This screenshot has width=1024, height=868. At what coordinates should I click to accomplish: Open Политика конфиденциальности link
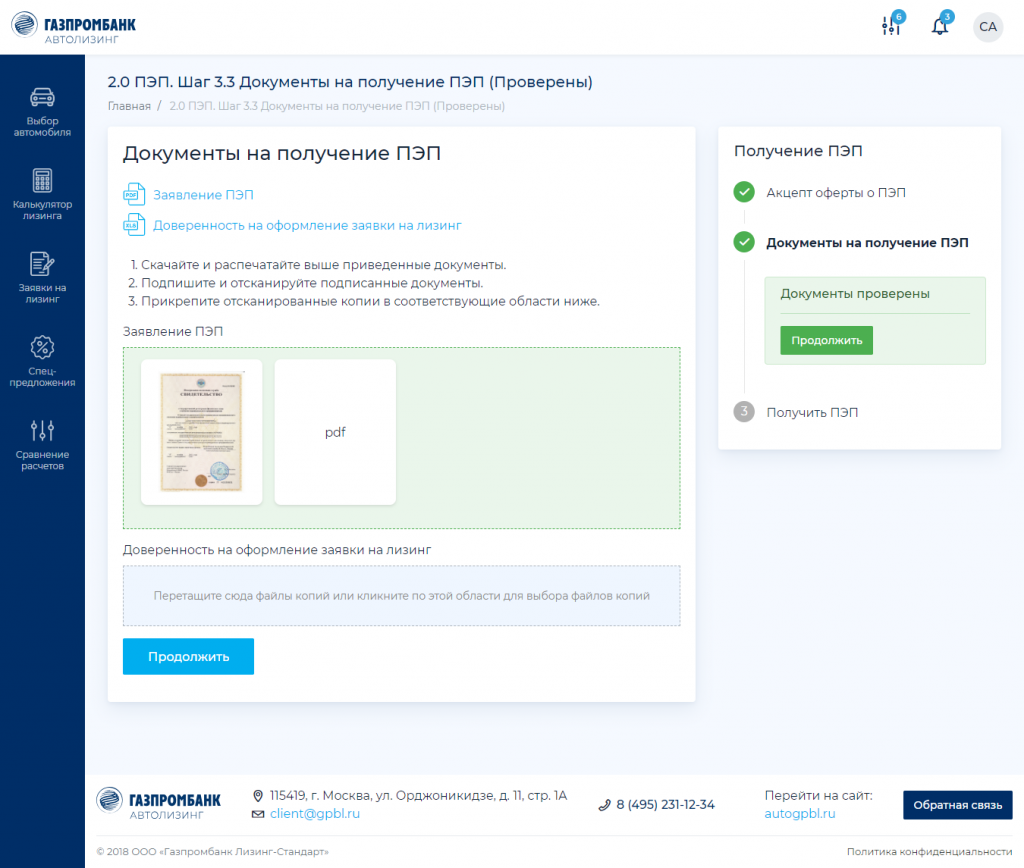click(x=929, y=852)
